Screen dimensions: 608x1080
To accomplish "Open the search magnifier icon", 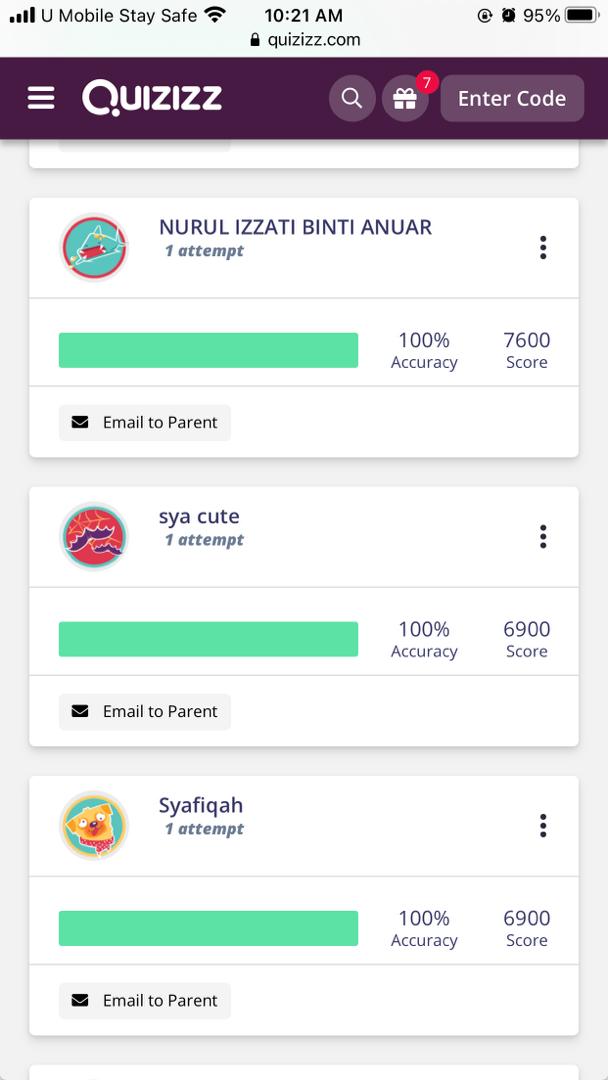I will (351, 98).
